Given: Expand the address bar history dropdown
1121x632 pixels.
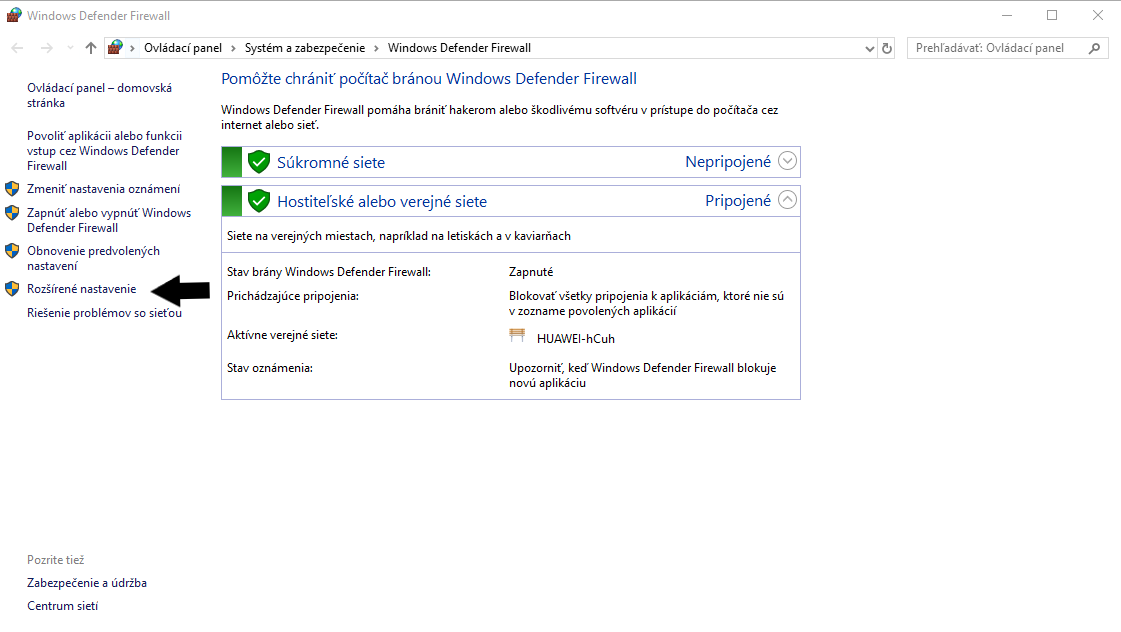Looking at the screenshot, I should pyautogui.click(x=869, y=49).
